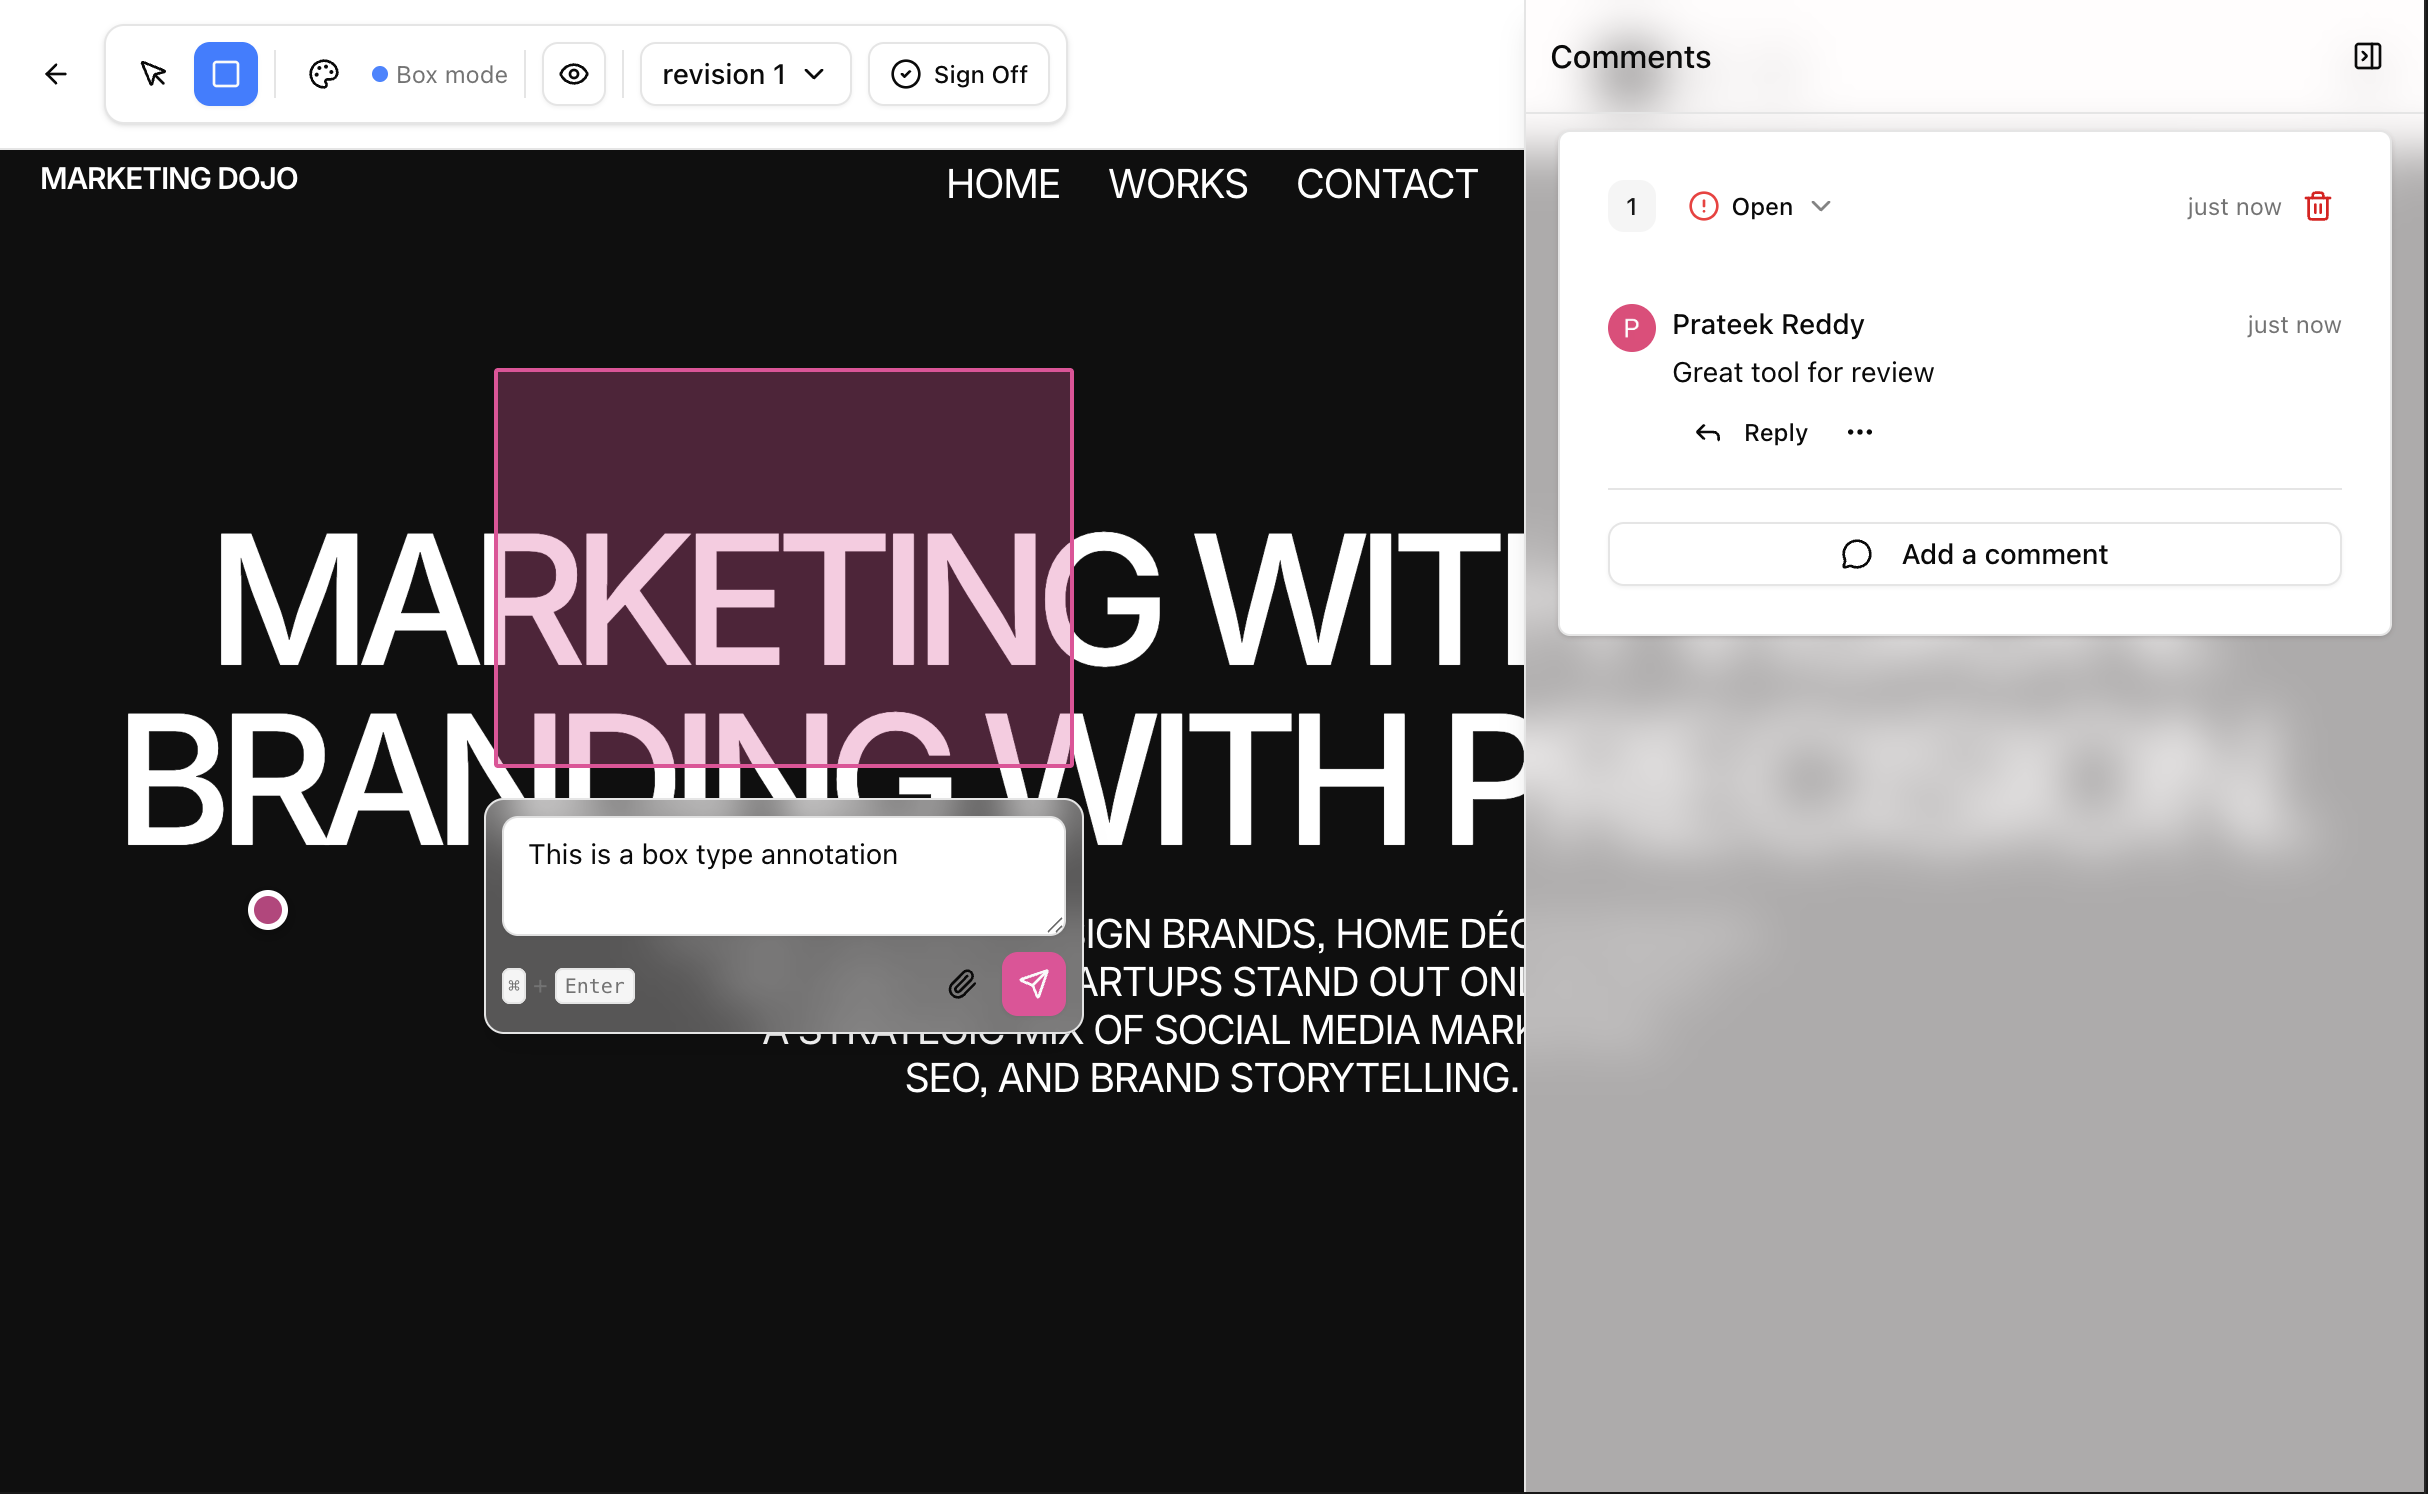Collapse the Comments panel
Screen dimensions: 2428x1494
pyautogui.click(x=2368, y=56)
